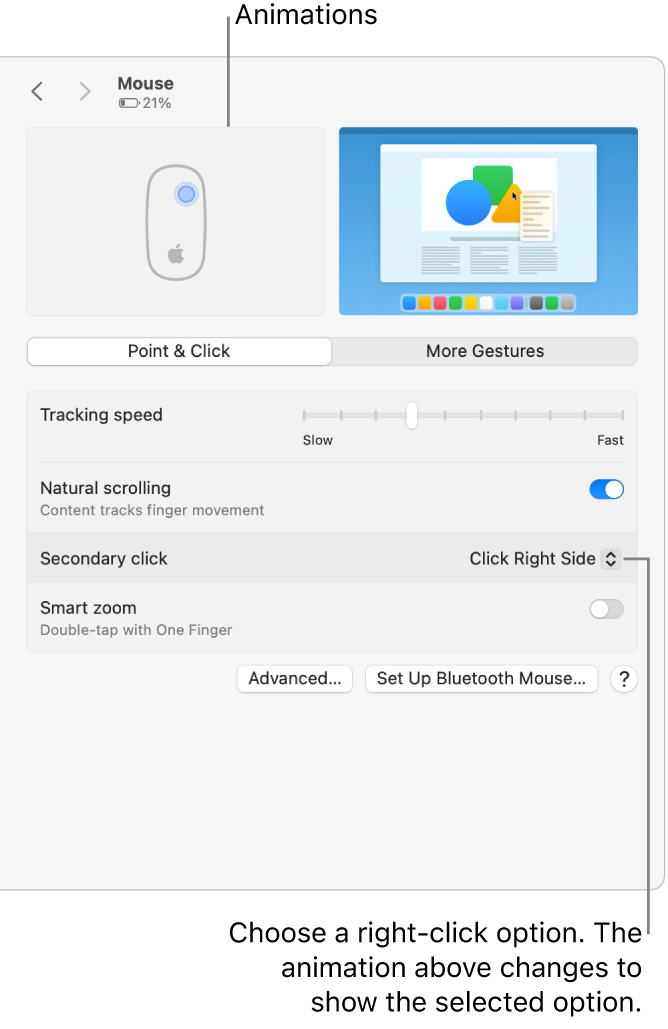
Task: Click the mouse animation illustration
Action: (x=175, y=221)
